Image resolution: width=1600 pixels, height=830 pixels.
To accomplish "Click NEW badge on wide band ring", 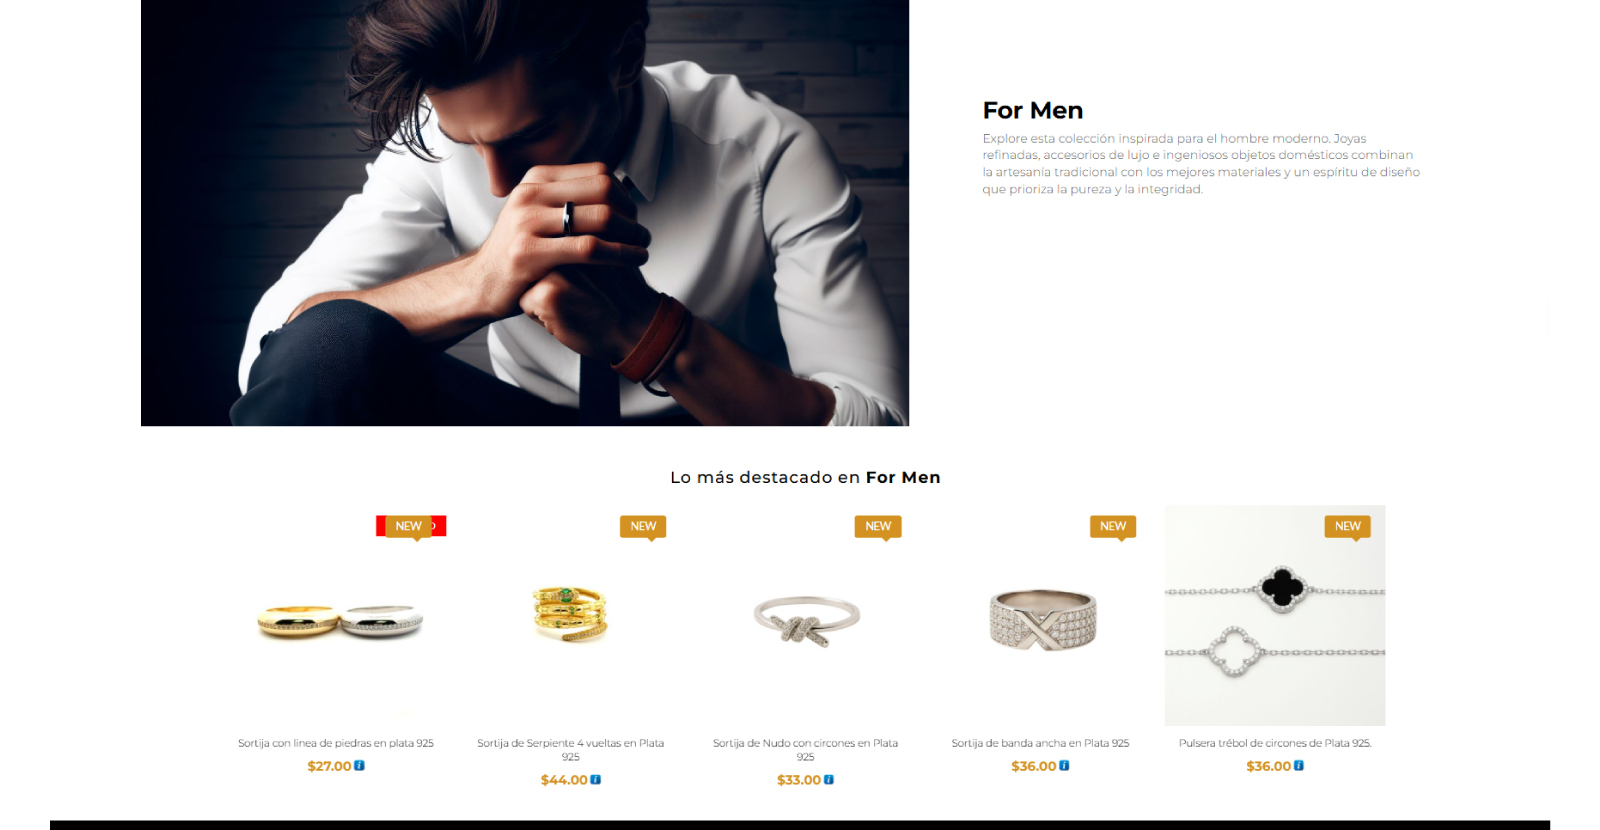I will 1113,527.
